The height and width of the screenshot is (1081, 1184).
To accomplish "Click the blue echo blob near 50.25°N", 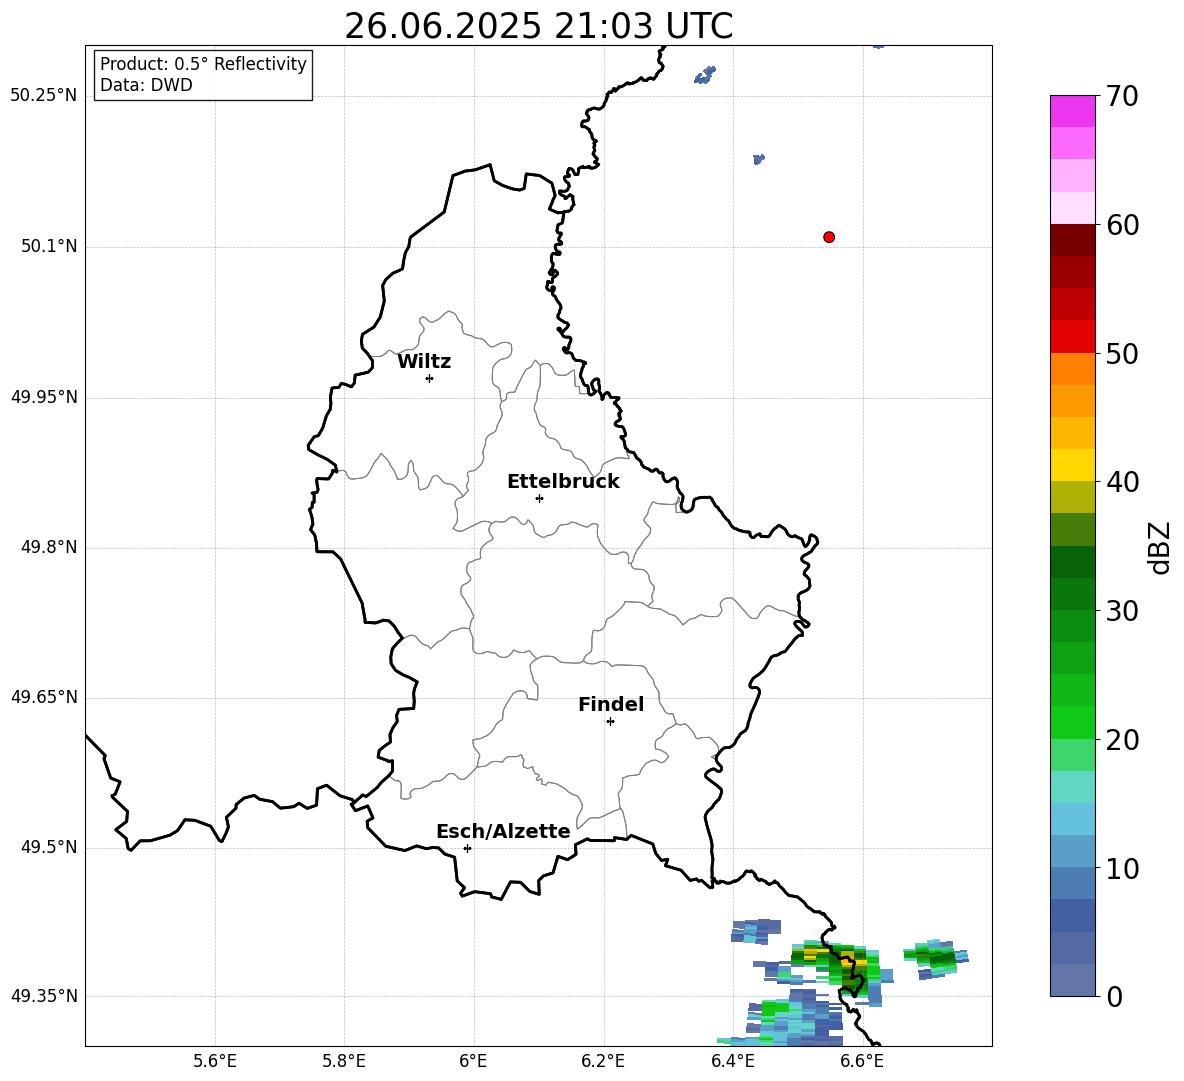I will click(705, 75).
